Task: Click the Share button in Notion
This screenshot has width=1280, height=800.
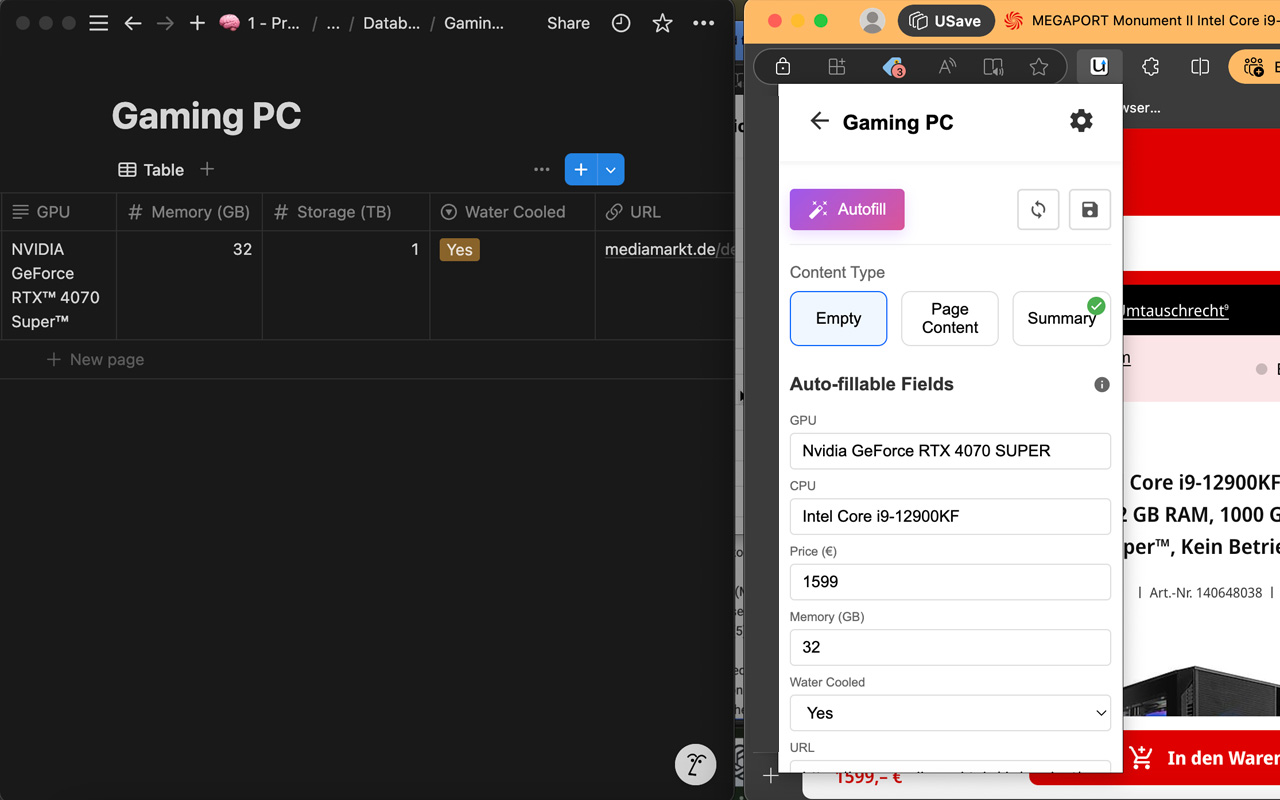Action: (x=568, y=23)
